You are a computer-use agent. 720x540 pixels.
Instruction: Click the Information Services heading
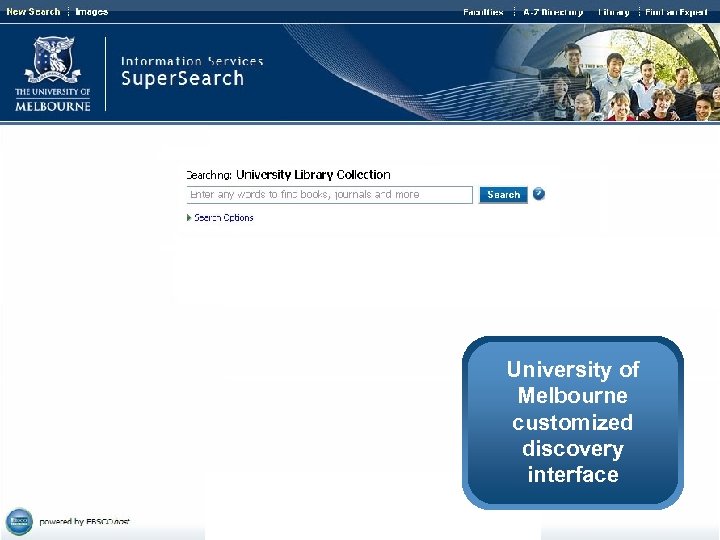pyautogui.click(x=192, y=61)
